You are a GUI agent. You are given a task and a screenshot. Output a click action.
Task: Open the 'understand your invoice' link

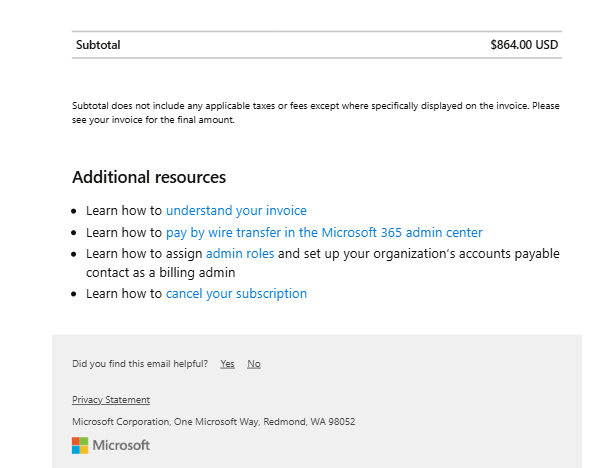click(236, 211)
